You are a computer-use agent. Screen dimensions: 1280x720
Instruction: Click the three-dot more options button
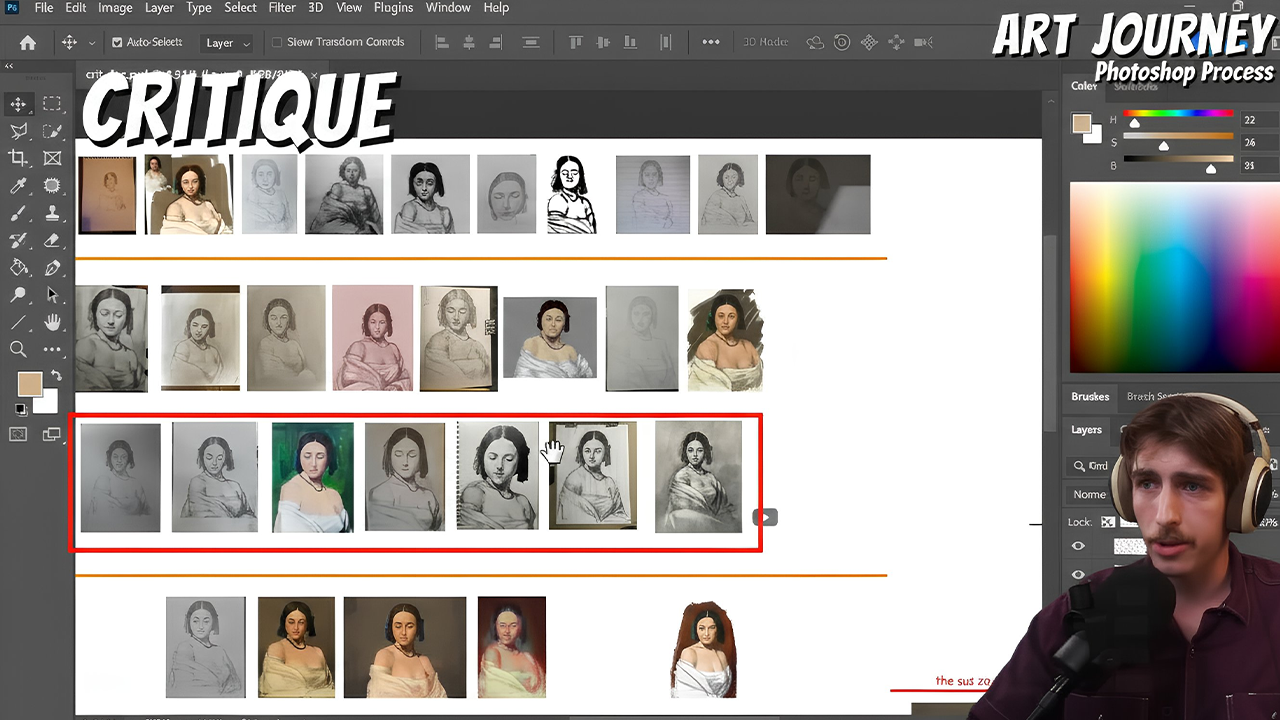(711, 42)
